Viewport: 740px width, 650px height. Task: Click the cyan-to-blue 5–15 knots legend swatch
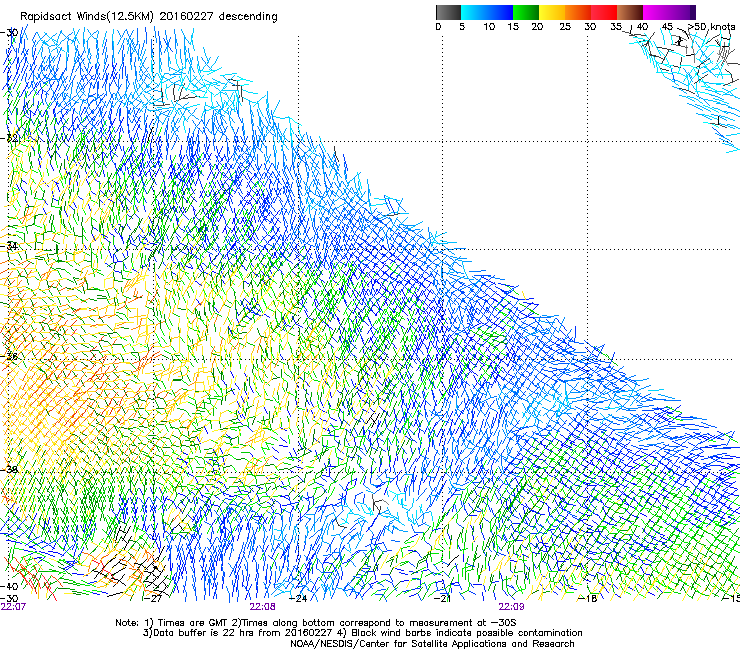click(x=487, y=12)
